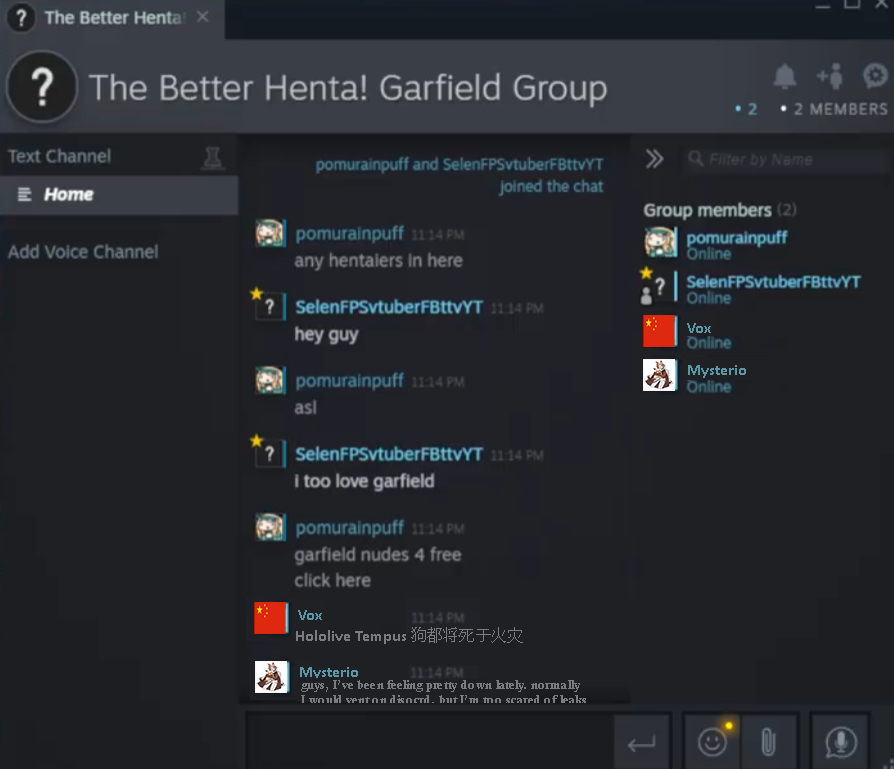
Task: Close the "The Better Henta!" chat tab
Action: point(202,17)
